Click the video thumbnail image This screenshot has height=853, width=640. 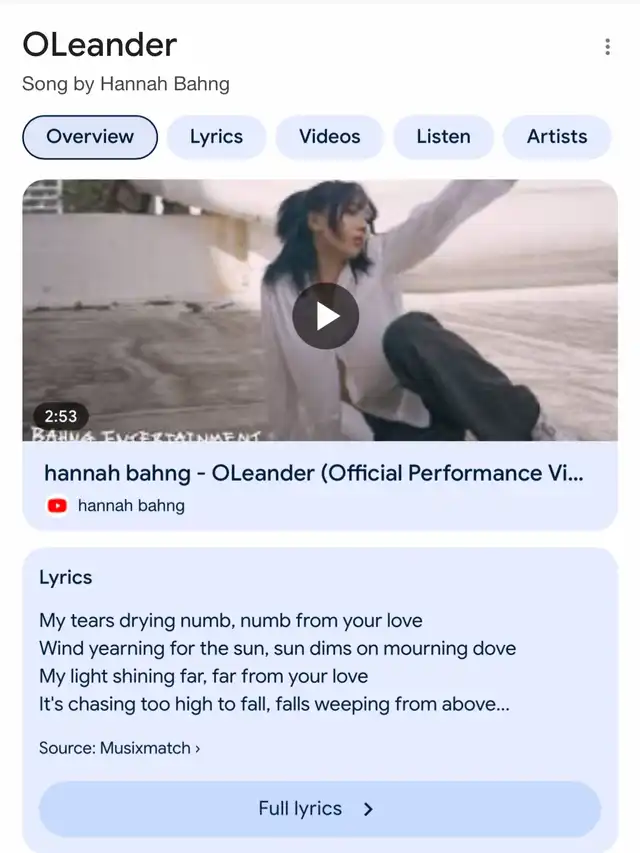coord(319,310)
